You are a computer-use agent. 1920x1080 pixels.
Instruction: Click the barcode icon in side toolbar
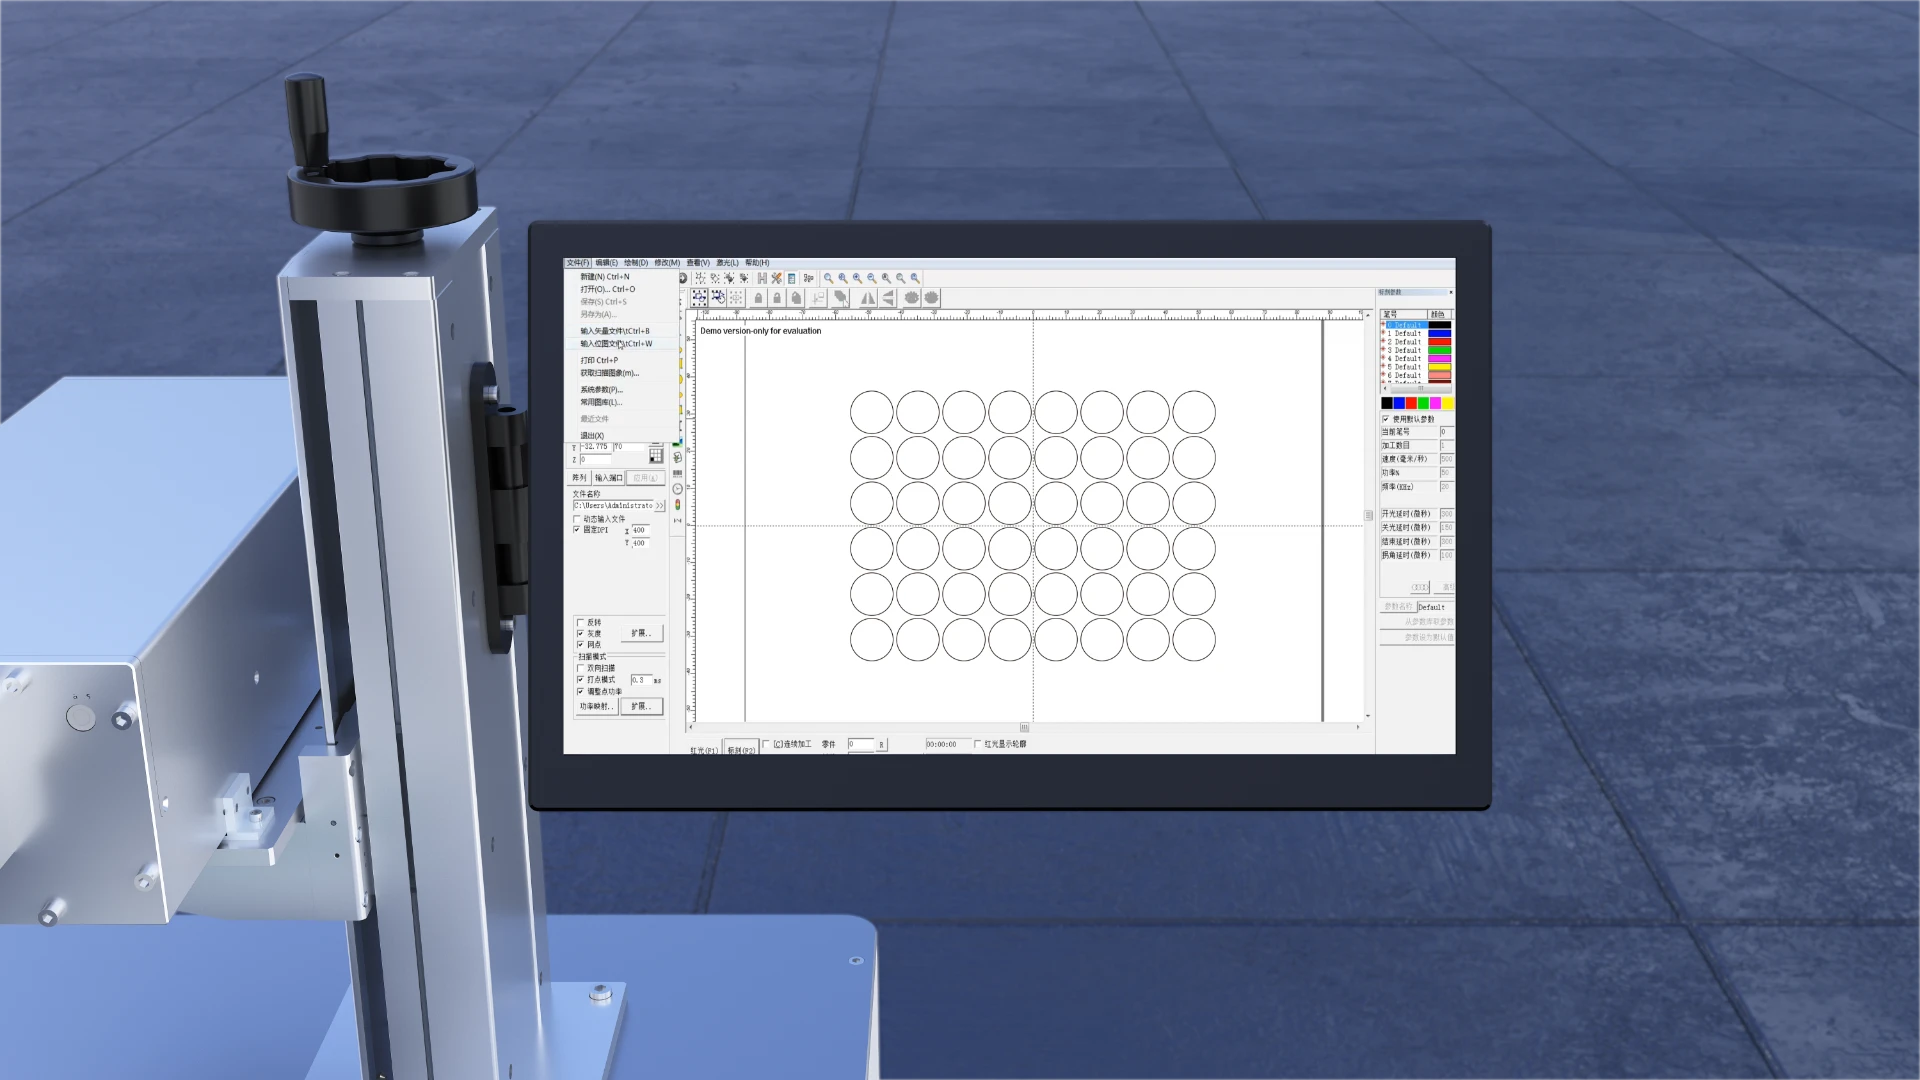pyautogui.click(x=677, y=473)
